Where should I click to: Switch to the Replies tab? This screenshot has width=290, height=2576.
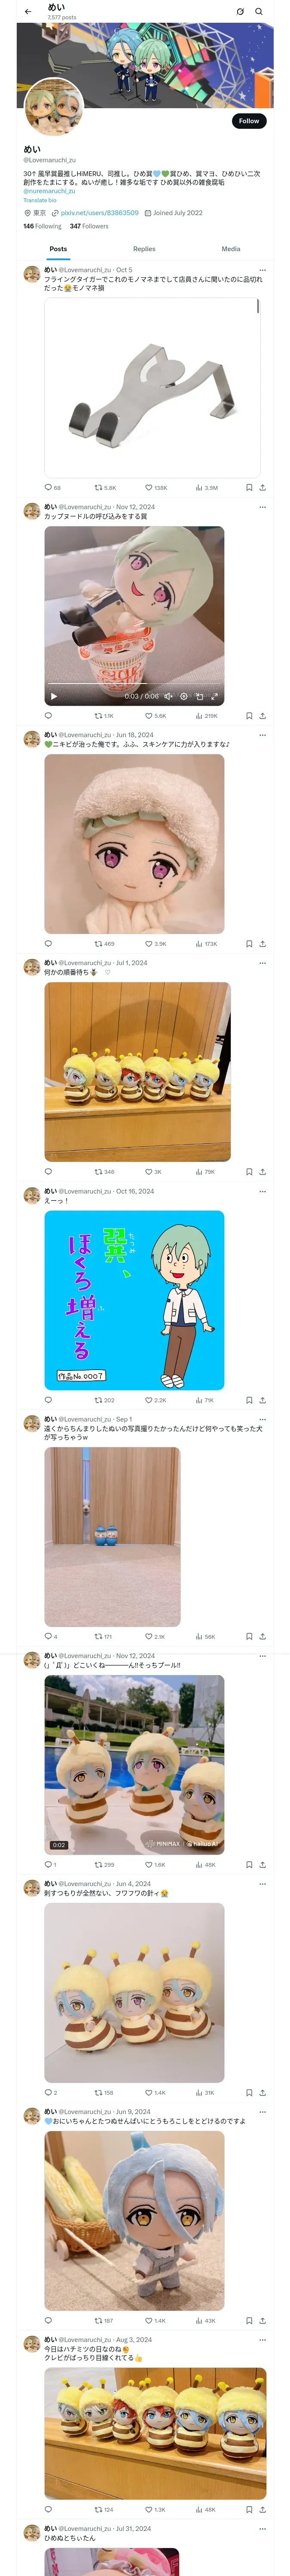[x=144, y=249]
